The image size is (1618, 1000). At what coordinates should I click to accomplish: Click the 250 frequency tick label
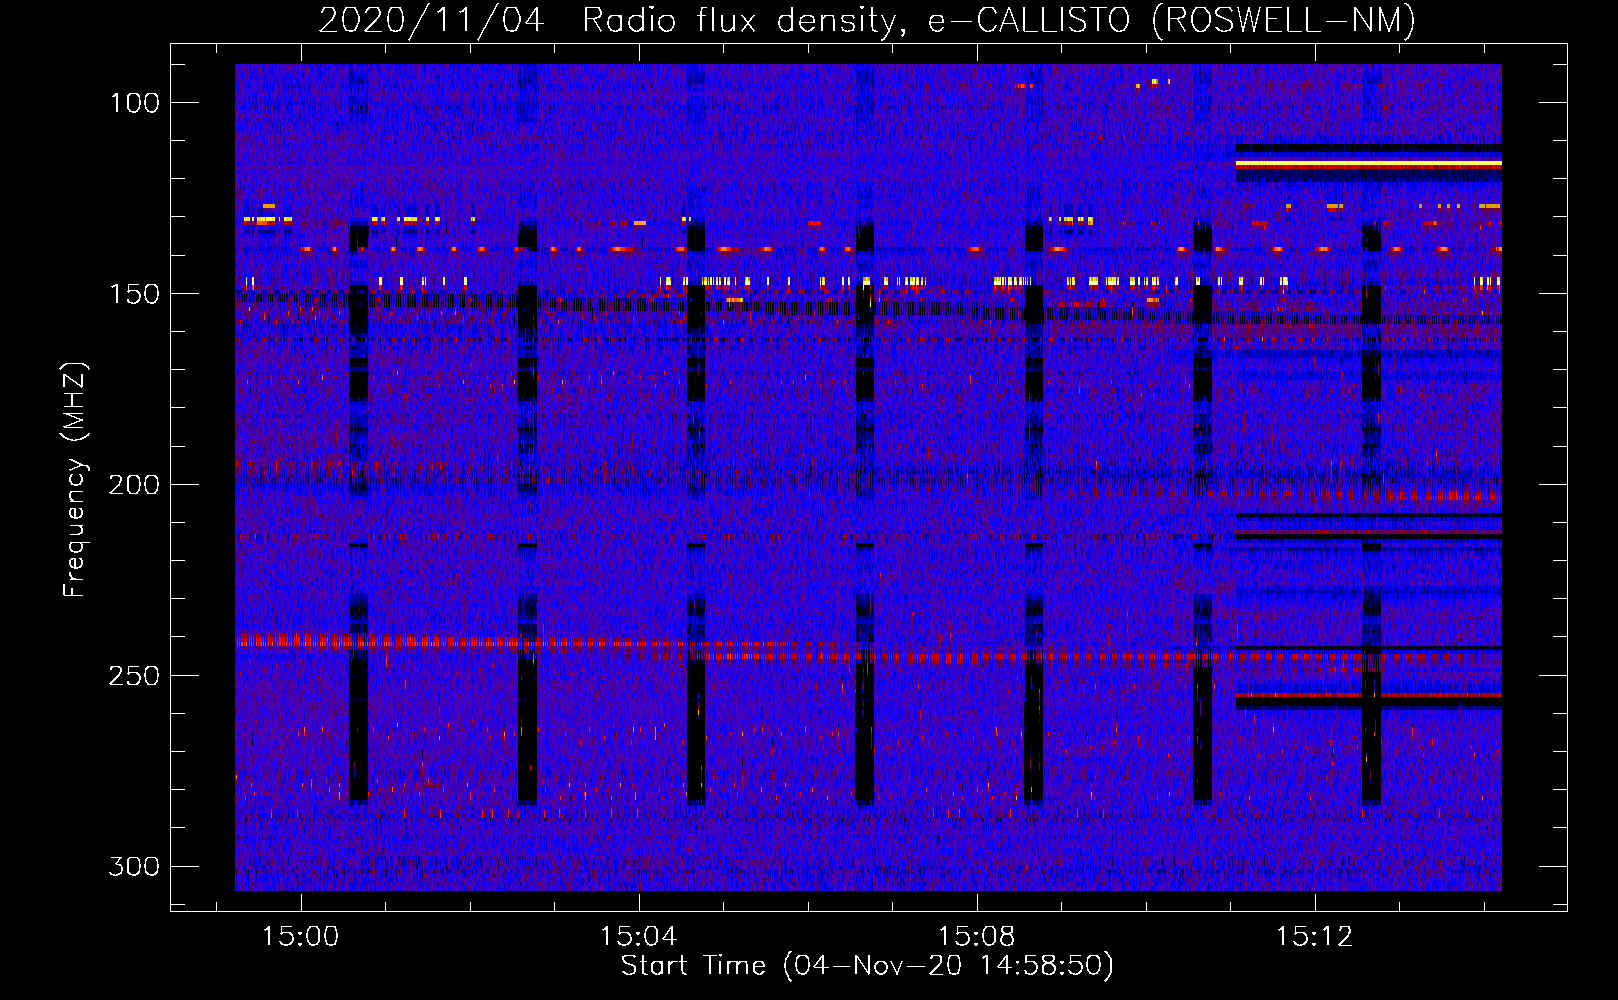[134, 676]
